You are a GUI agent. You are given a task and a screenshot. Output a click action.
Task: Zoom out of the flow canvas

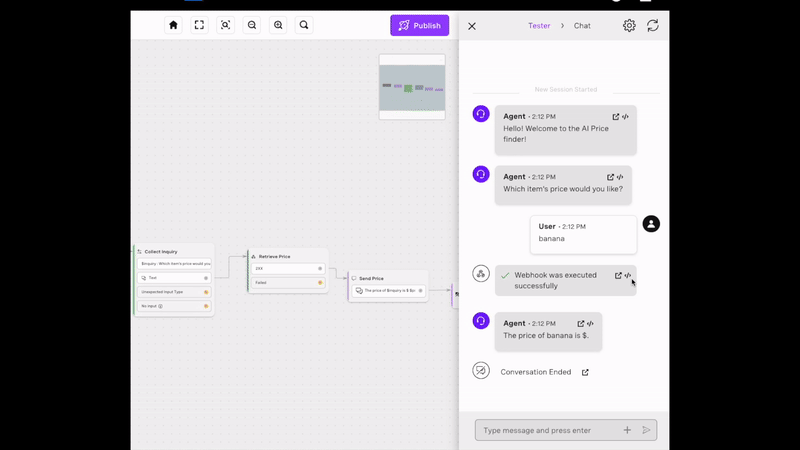click(x=252, y=25)
